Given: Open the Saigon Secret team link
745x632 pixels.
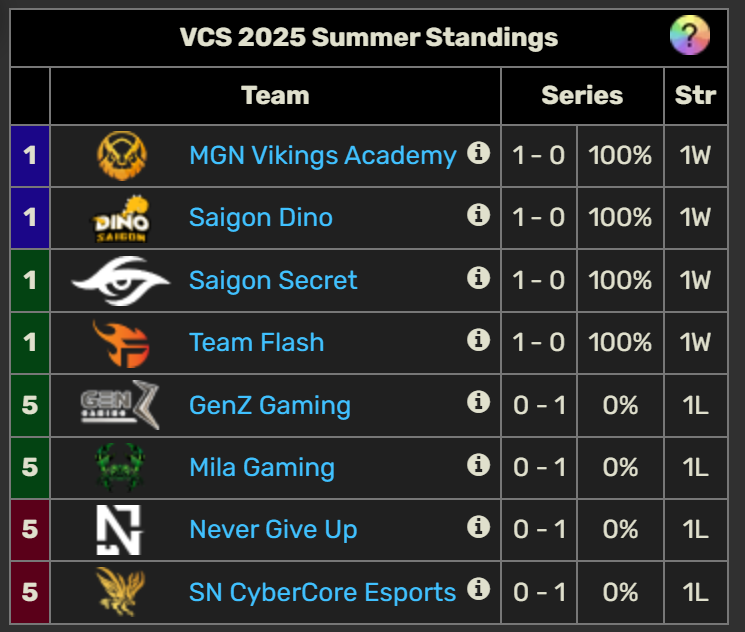Looking at the screenshot, I should click(273, 280).
